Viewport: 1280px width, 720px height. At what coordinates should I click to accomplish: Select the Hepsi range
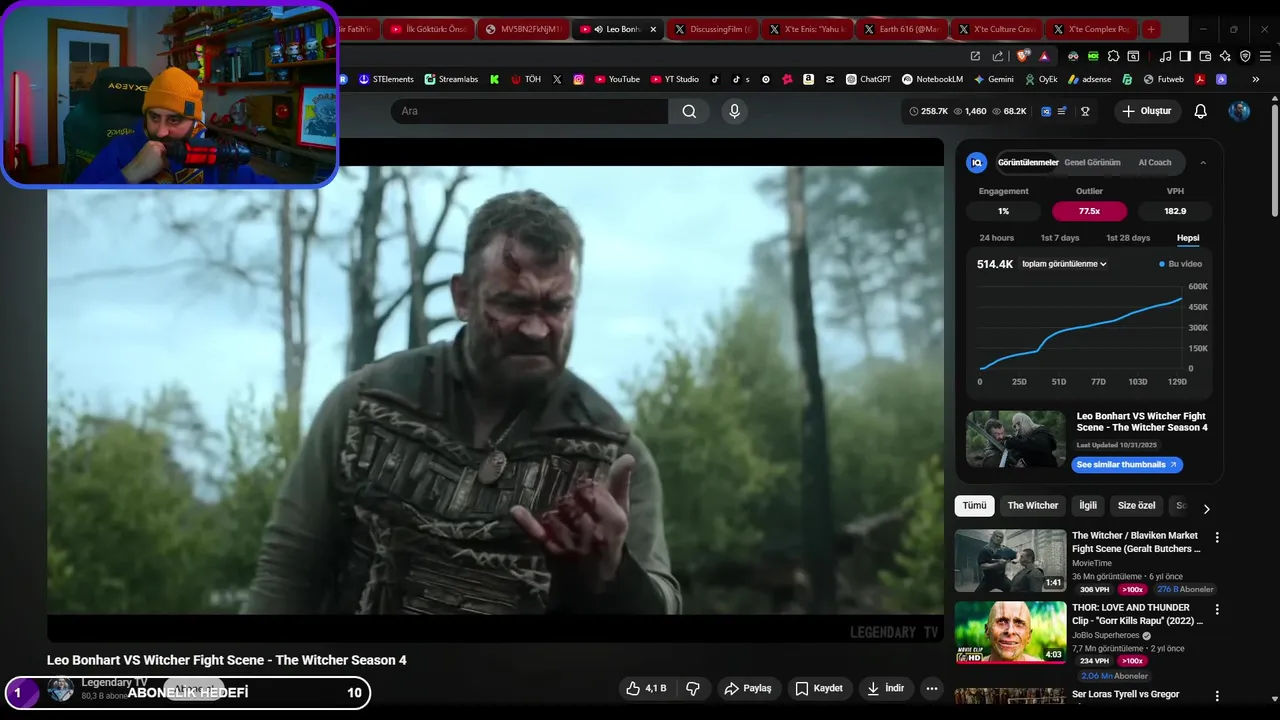[1188, 238]
